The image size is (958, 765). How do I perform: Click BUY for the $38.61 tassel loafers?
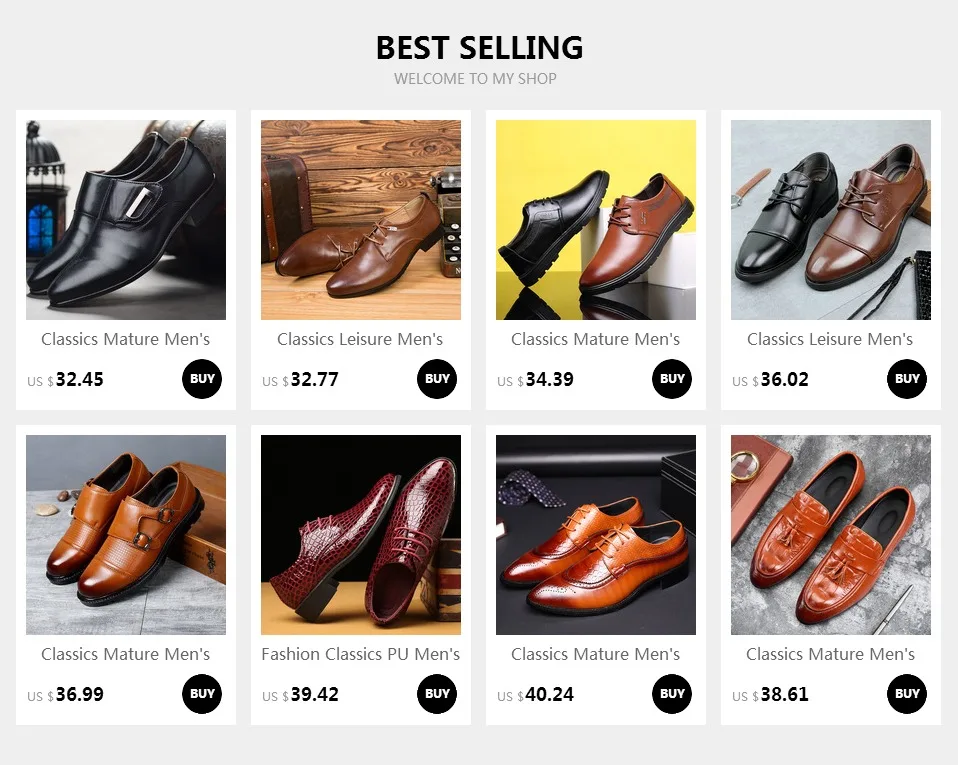tap(907, 694)
